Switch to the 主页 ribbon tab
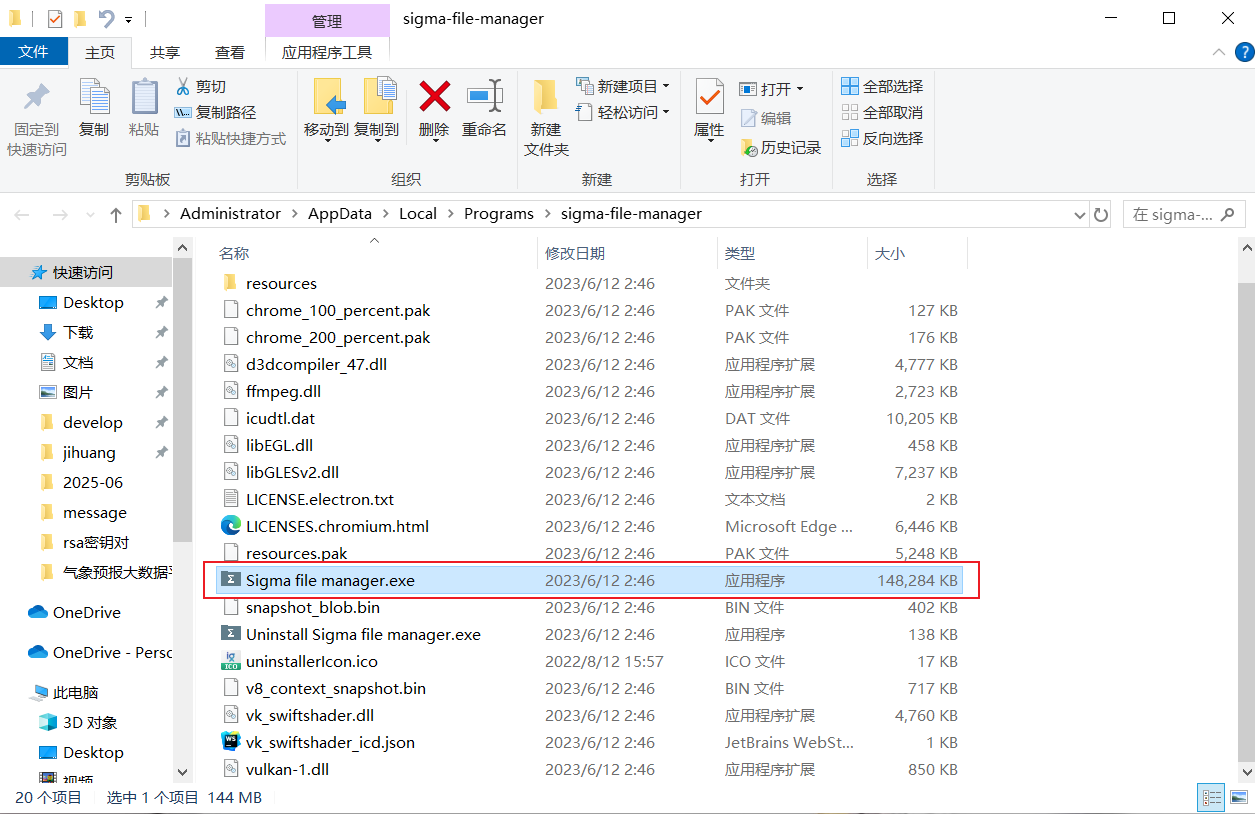This screenshot has height=814, width=1255. click(x=100, y=52)
